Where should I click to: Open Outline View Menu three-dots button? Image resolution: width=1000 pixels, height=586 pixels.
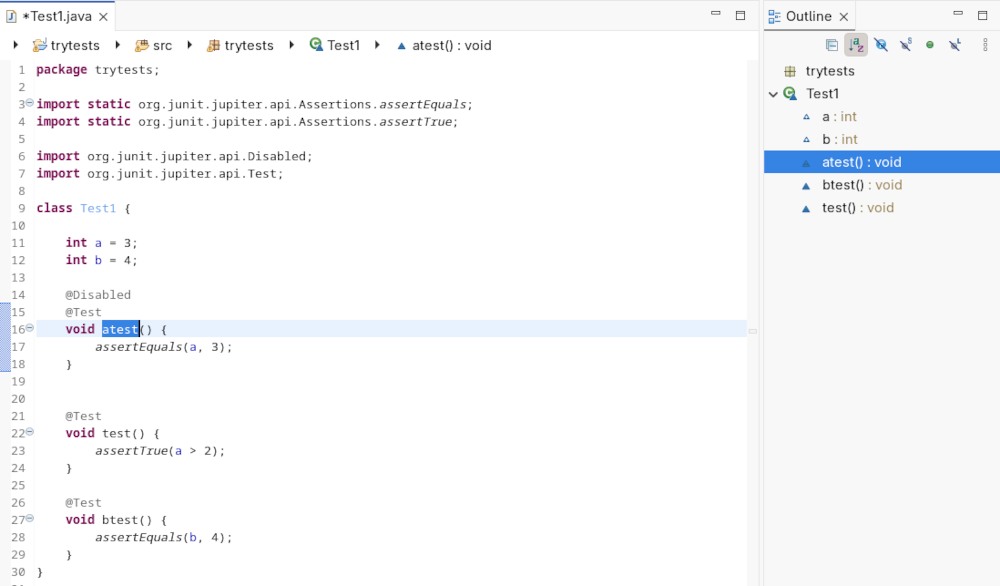coord(985,45)
